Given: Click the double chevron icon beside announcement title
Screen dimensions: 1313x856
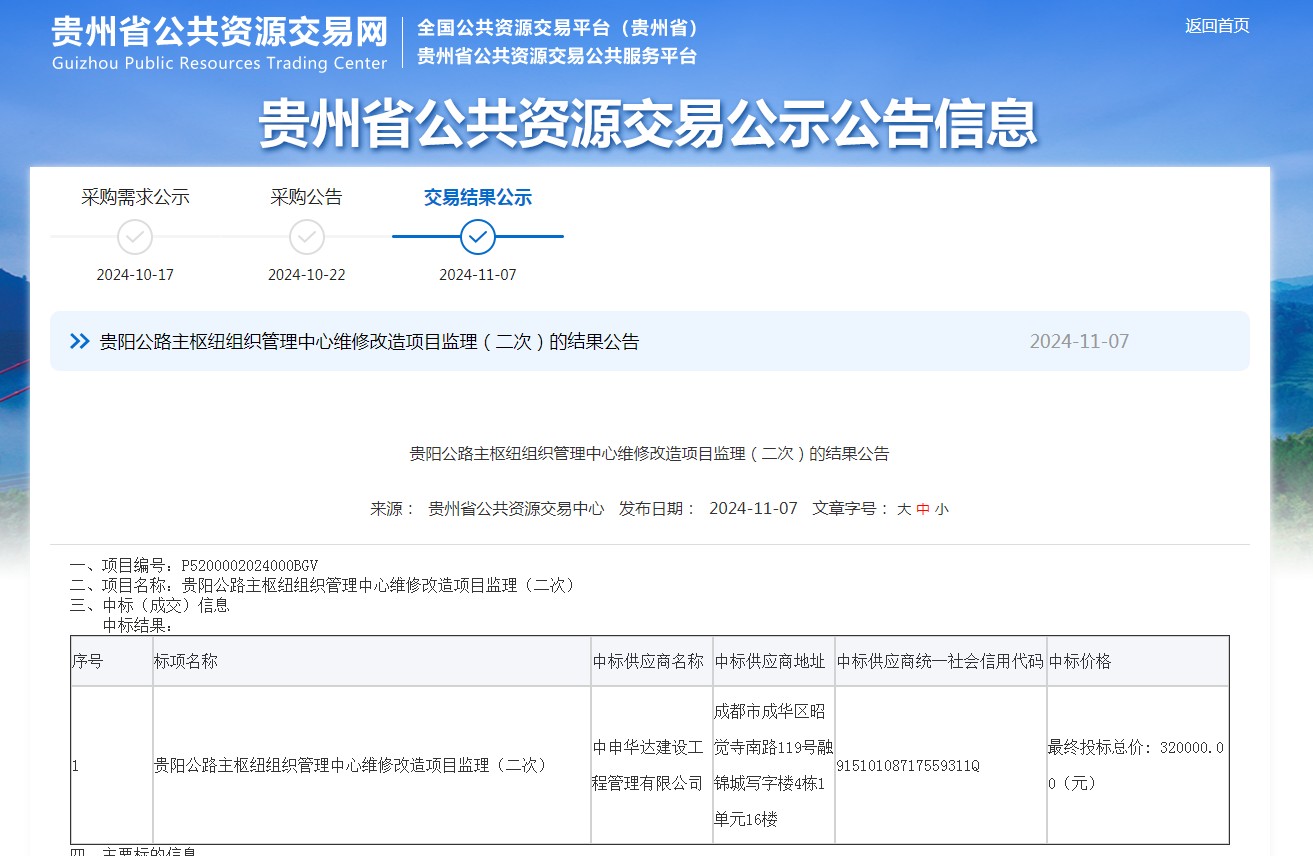Looking at the screenshot, I should [x=80, y=342].
